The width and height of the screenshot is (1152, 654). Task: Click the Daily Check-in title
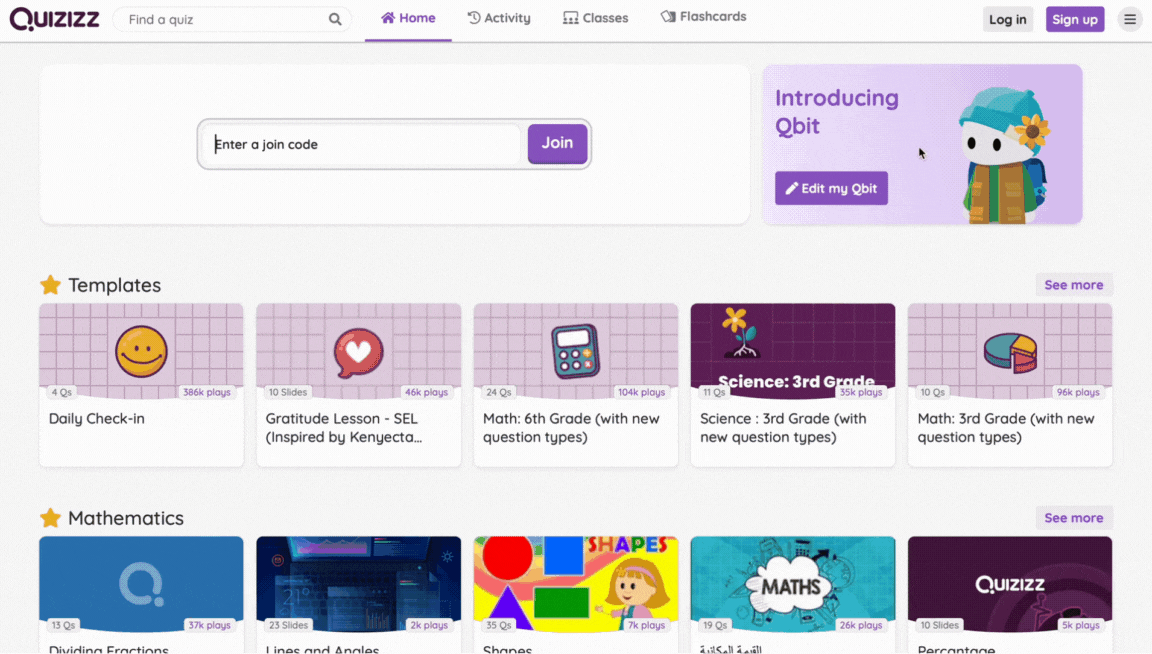coord(97,418)
